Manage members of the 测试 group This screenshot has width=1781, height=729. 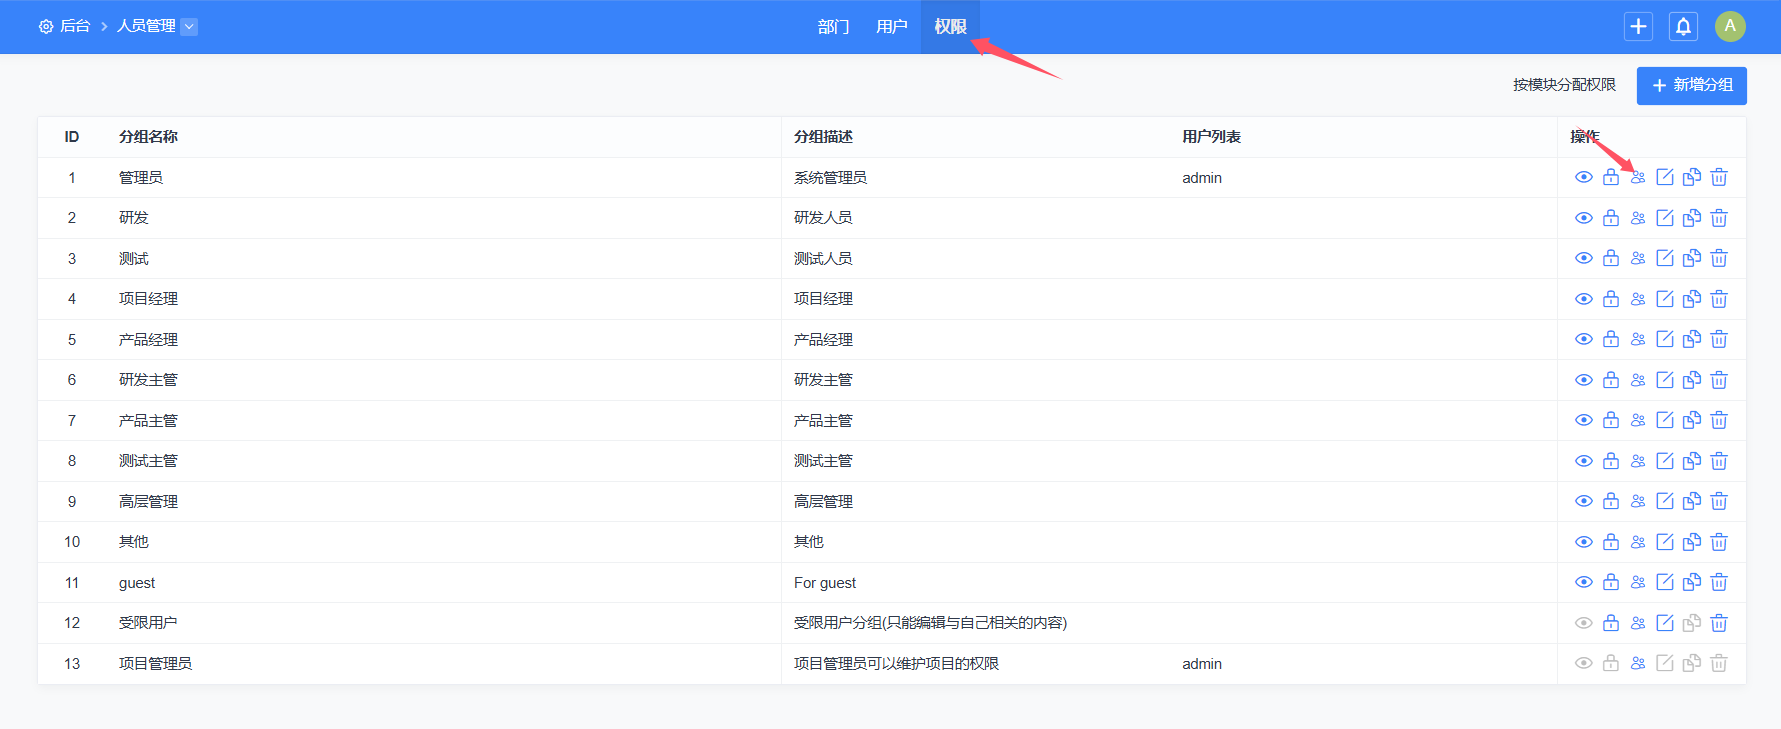pos(1638,258)
